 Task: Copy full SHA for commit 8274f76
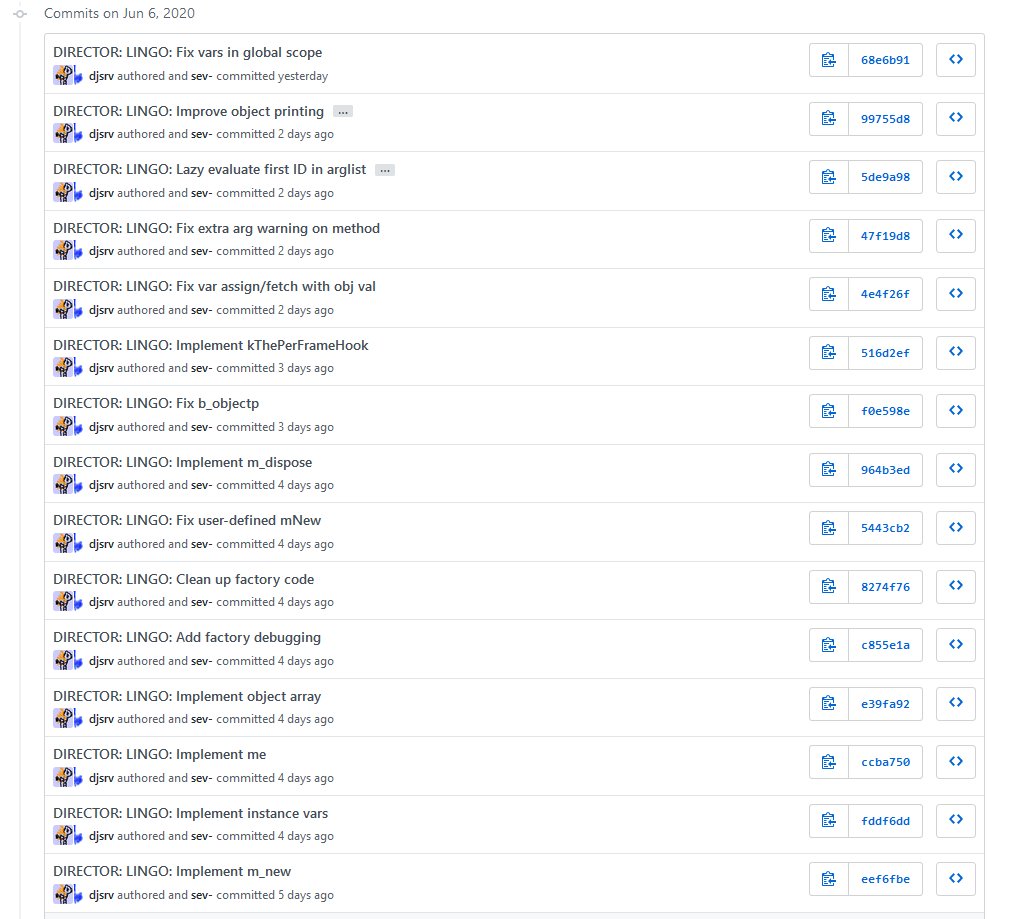click(x=829, y=587)
